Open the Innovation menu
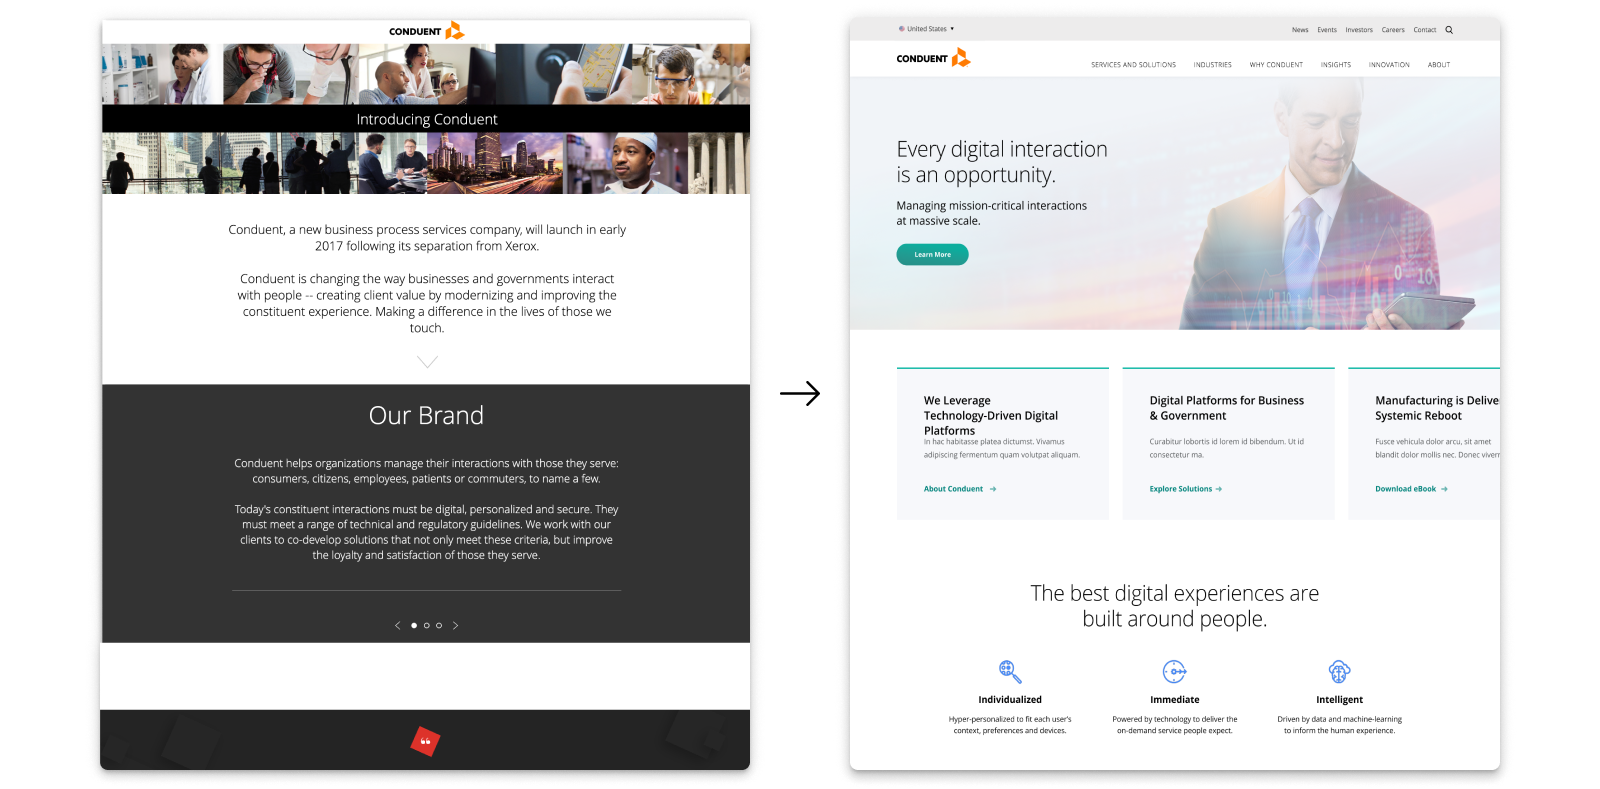This screenshot has width=1600, height=789. pyautogui.click(x=1389, y=65)
